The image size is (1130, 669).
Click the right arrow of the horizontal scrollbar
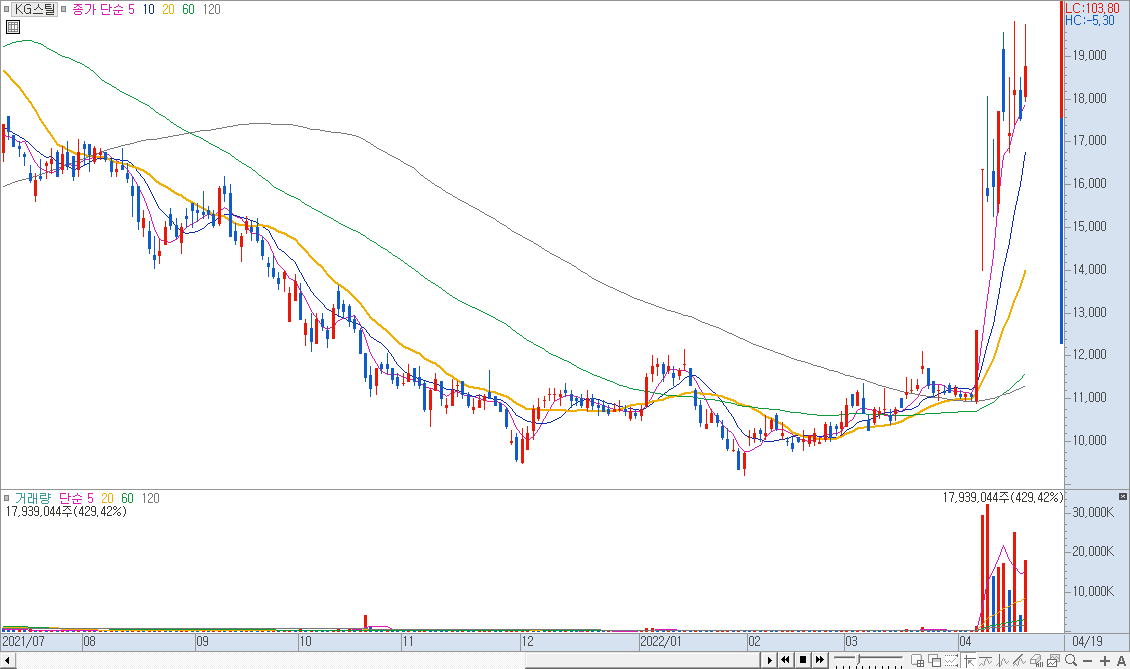coord(769,660)
